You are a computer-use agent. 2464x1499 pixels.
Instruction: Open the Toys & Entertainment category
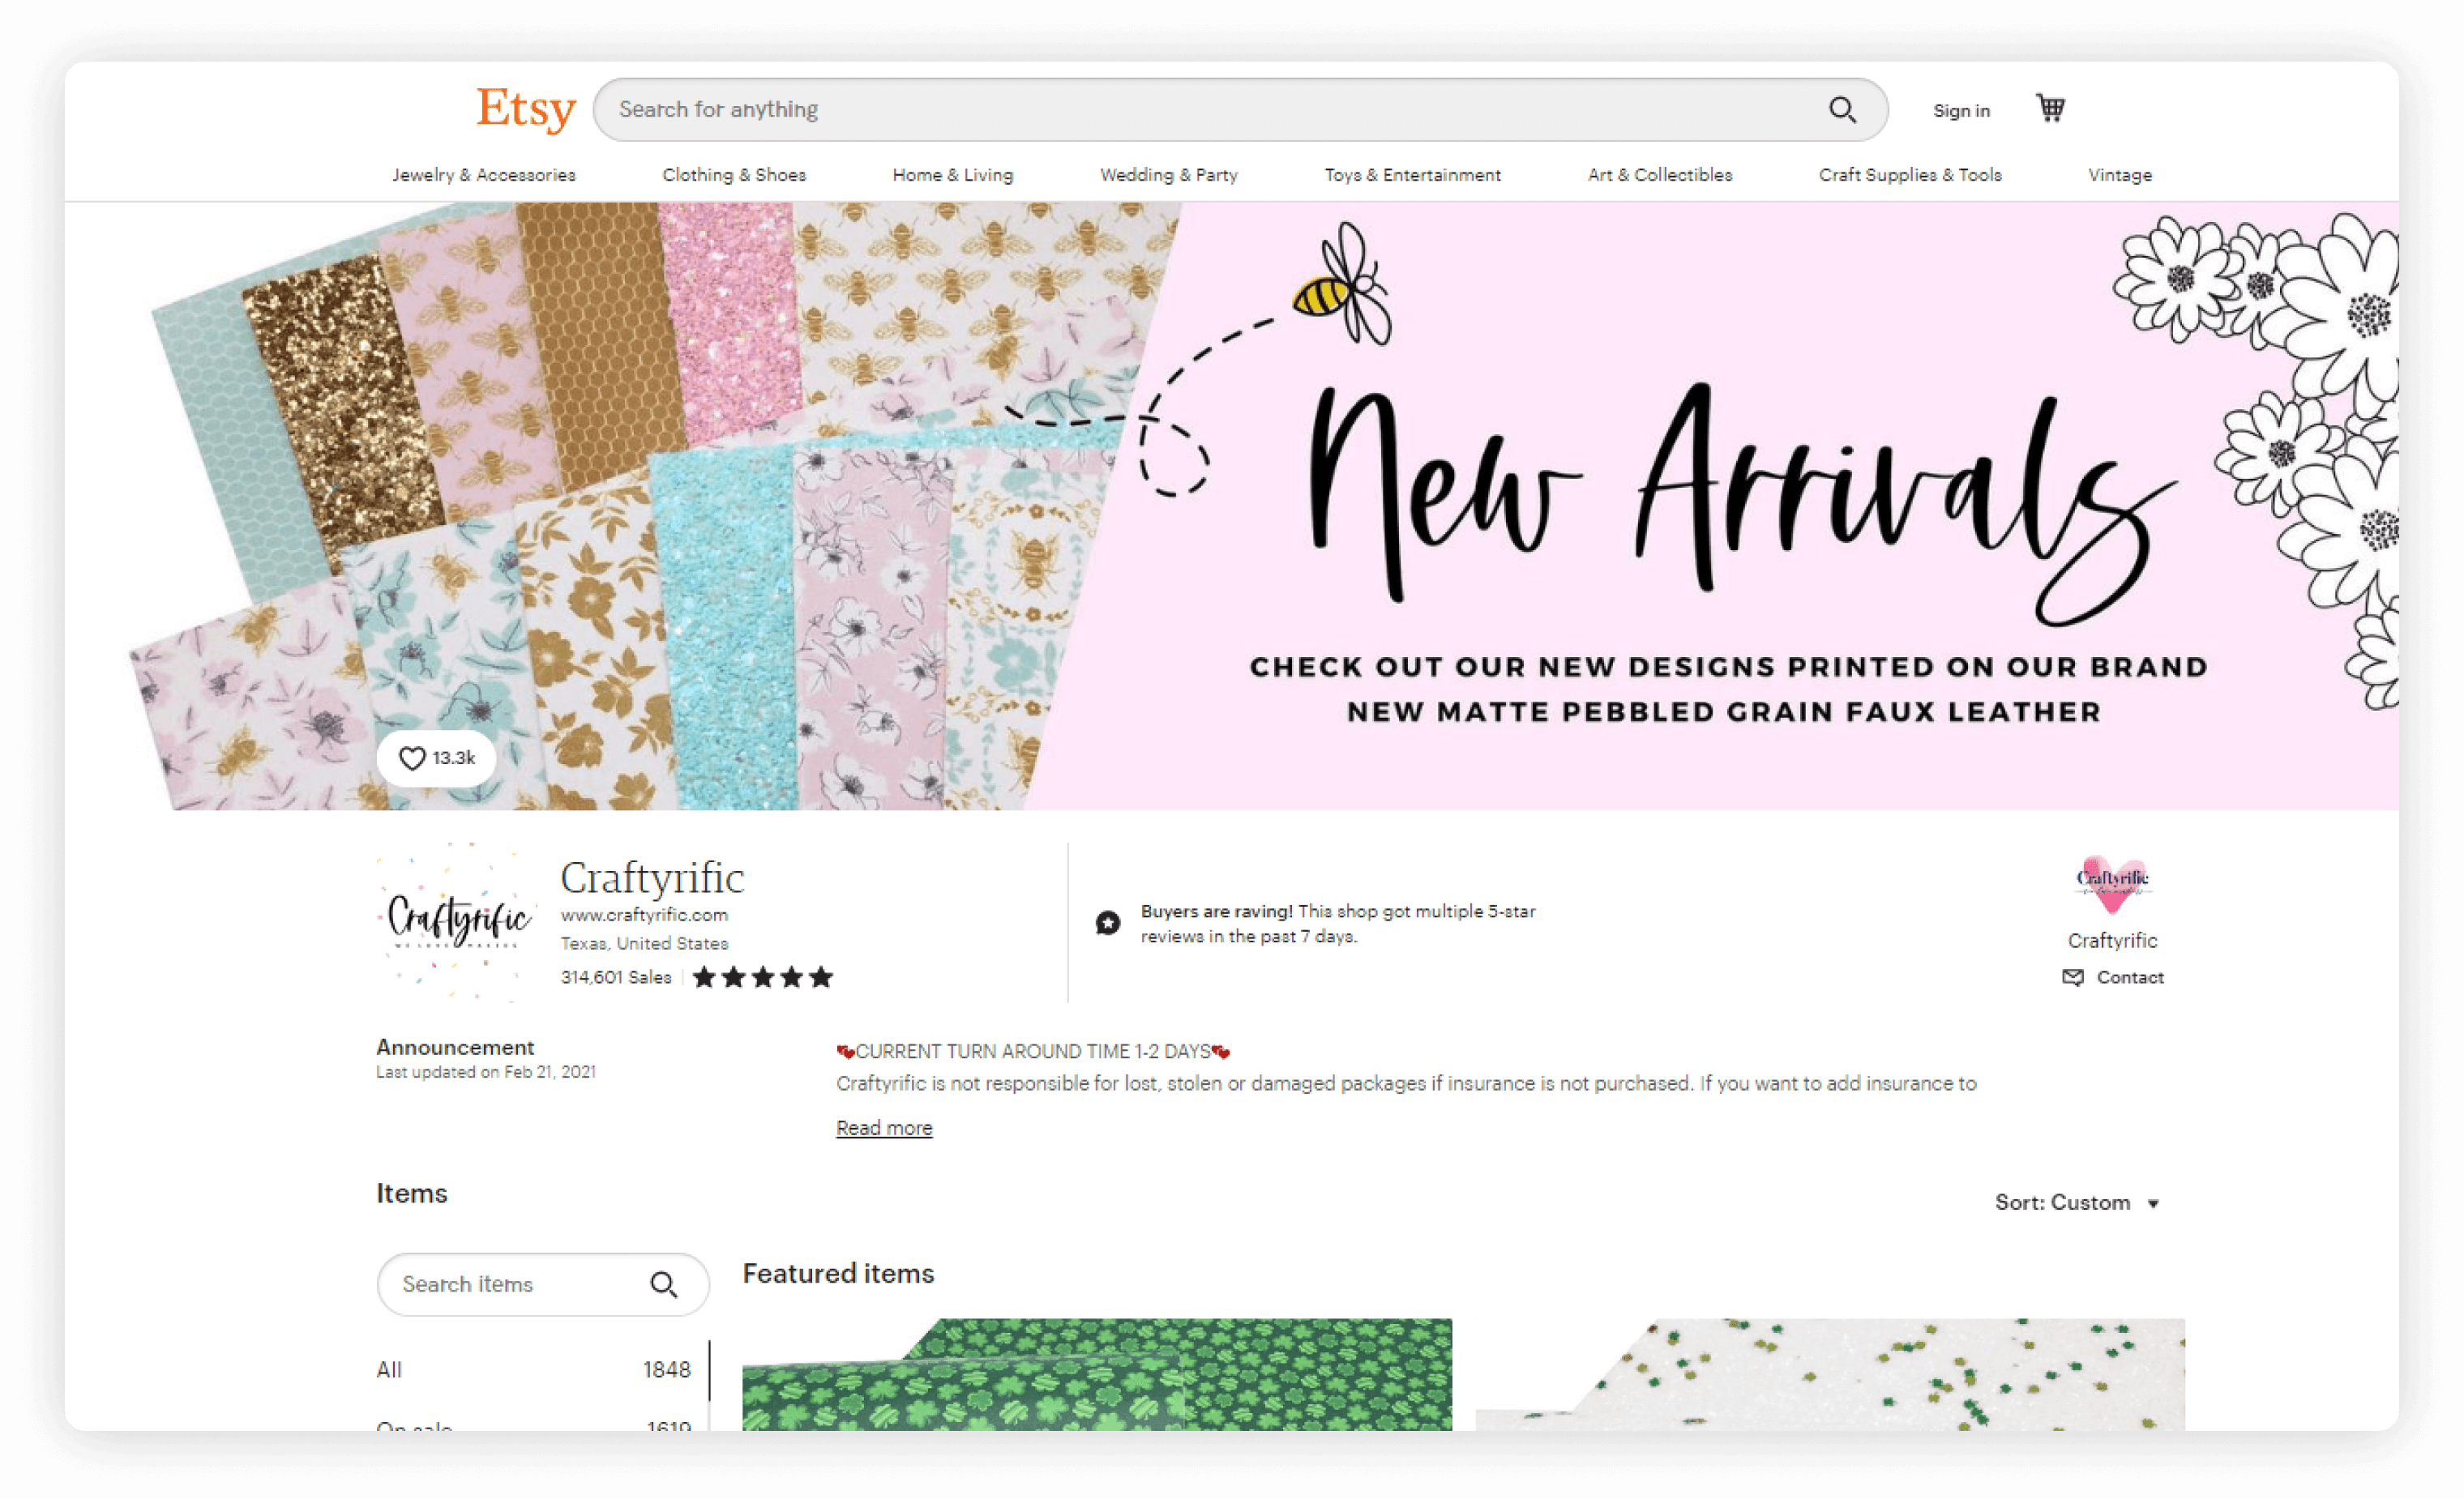click(x=1413, y=174)
